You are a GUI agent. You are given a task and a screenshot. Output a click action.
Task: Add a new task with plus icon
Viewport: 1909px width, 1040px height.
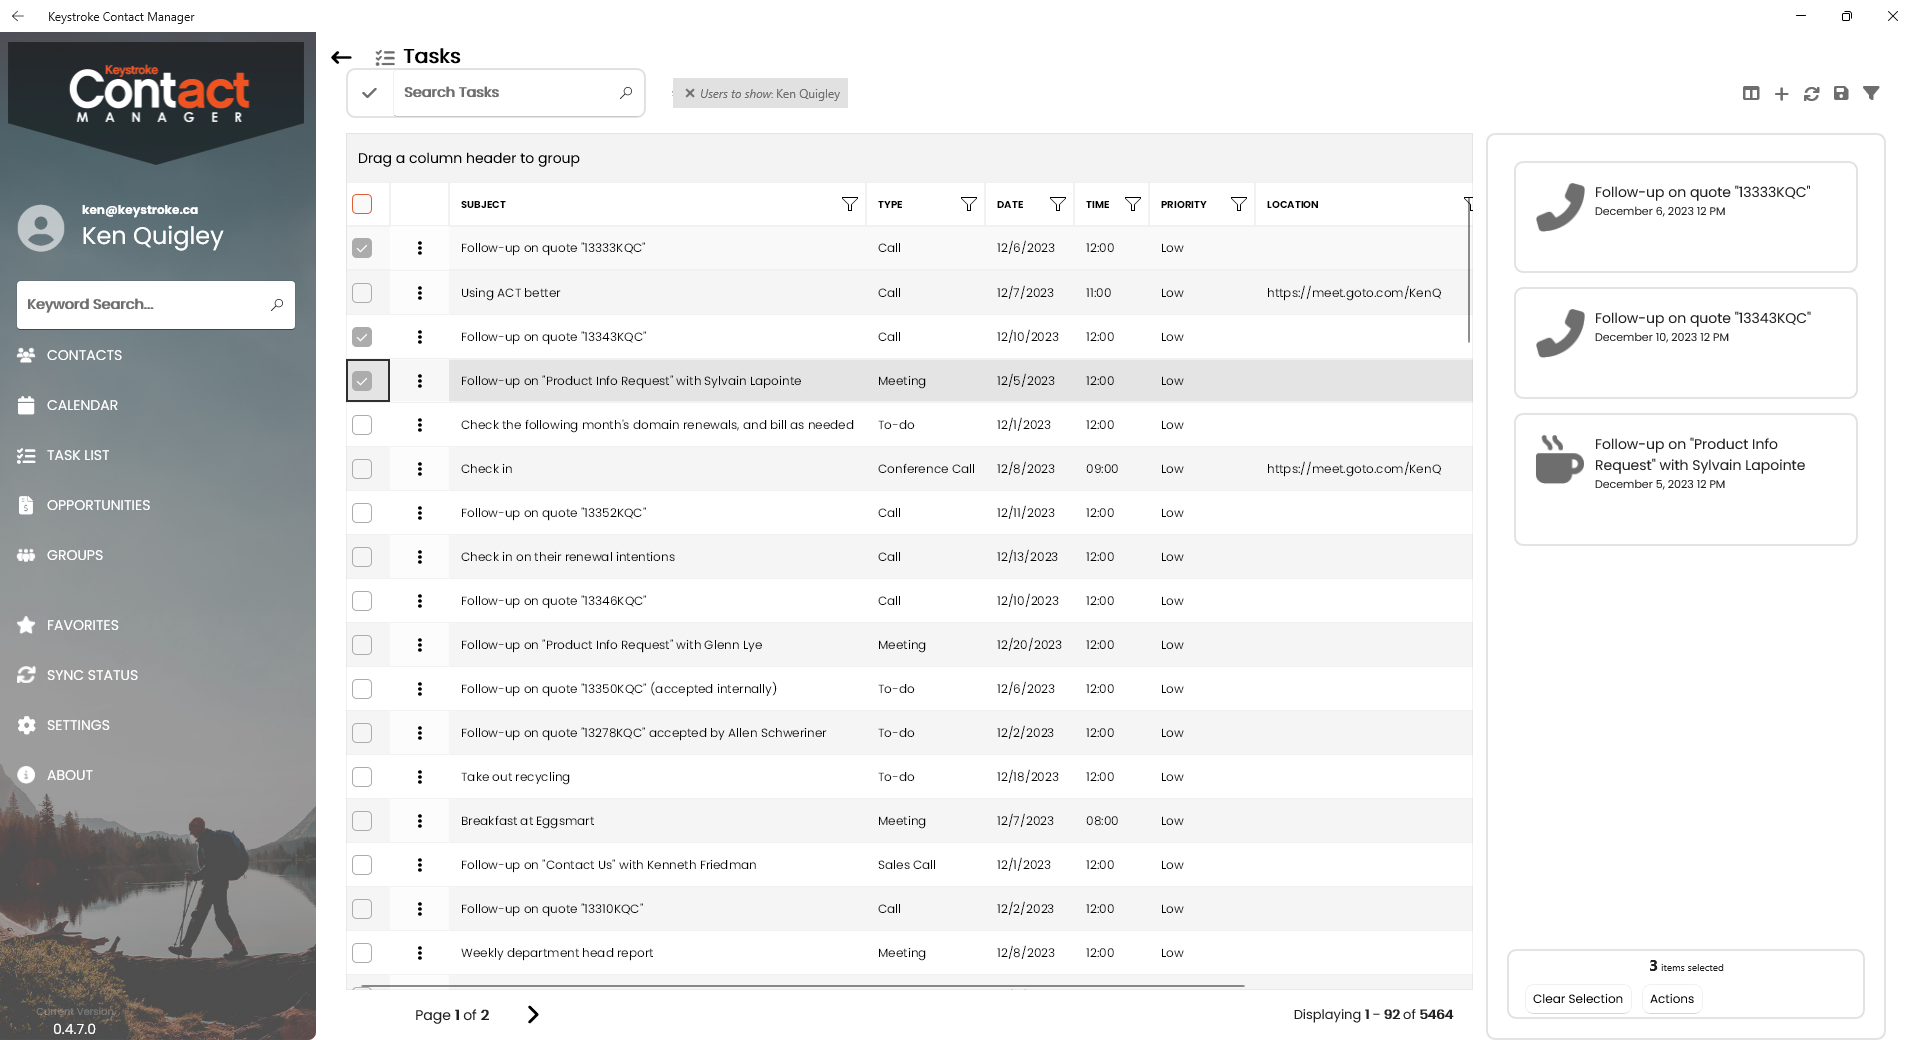coord(1781,93)
